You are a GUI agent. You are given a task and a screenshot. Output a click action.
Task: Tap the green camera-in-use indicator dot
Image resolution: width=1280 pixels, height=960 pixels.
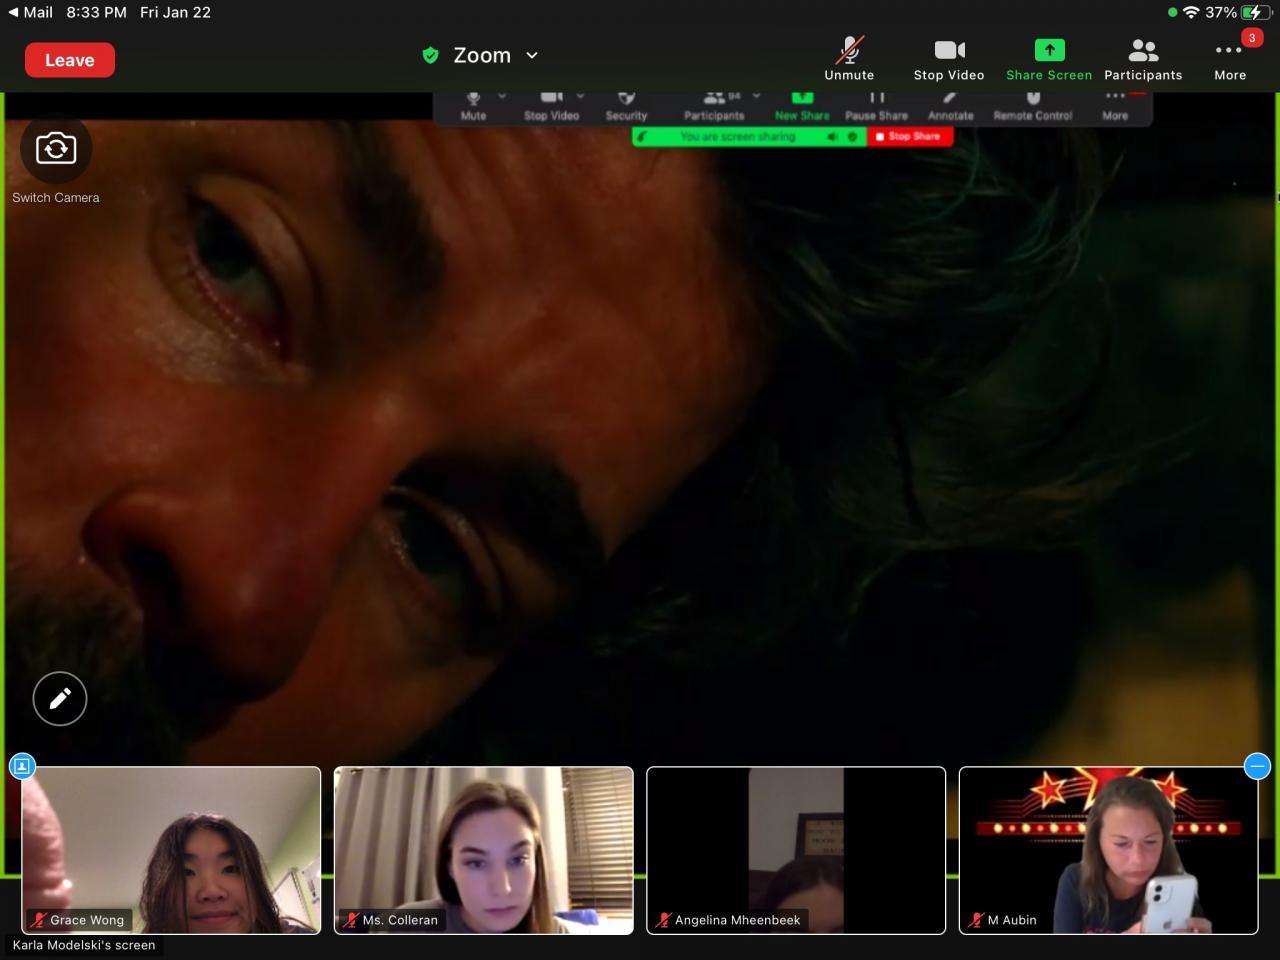tap(1172, 12)
